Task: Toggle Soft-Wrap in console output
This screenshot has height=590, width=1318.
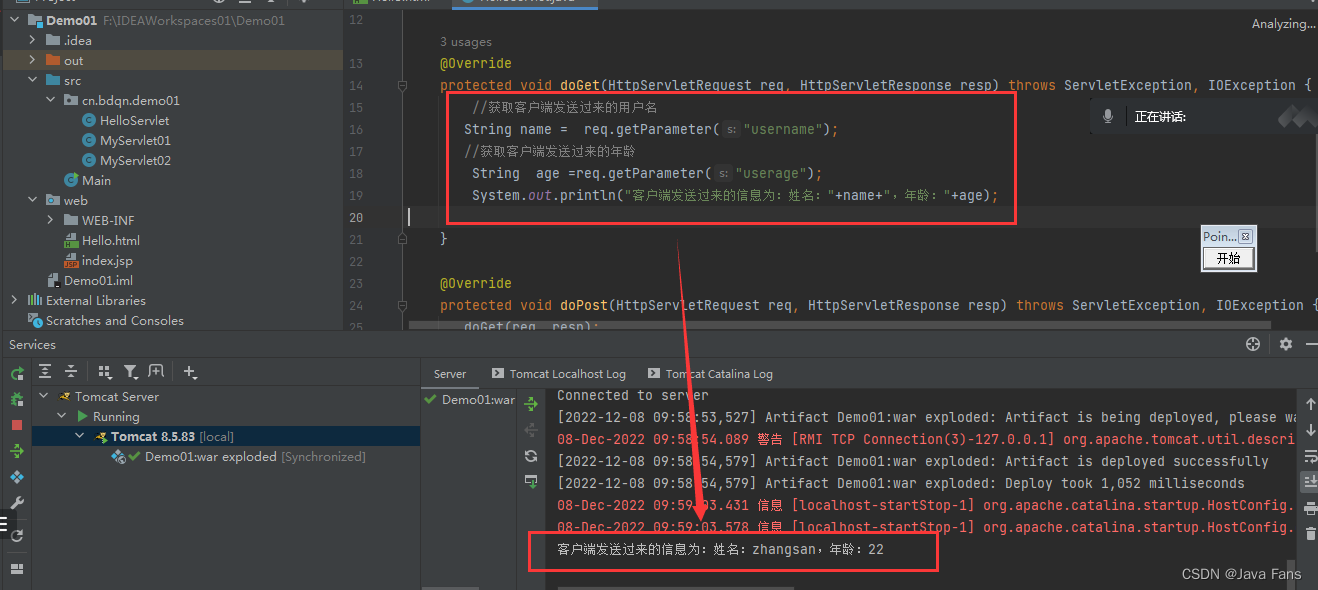Action: click(x=1309, y=456)
